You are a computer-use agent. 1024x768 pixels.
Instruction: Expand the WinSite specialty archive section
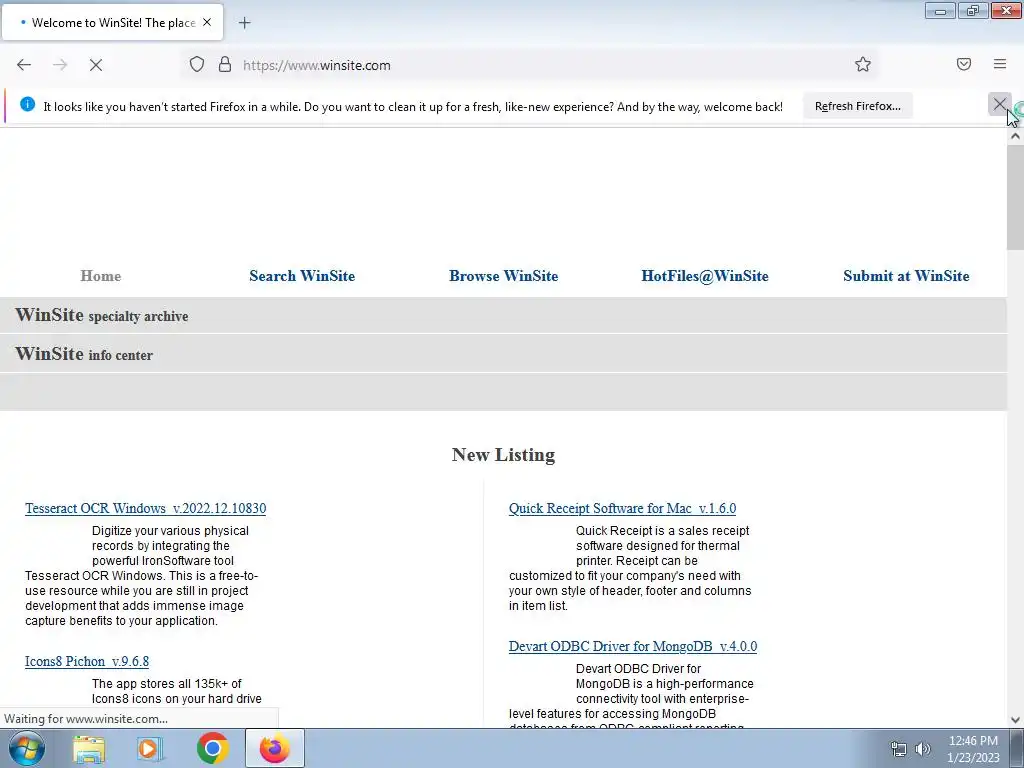(x=503, y=315)
